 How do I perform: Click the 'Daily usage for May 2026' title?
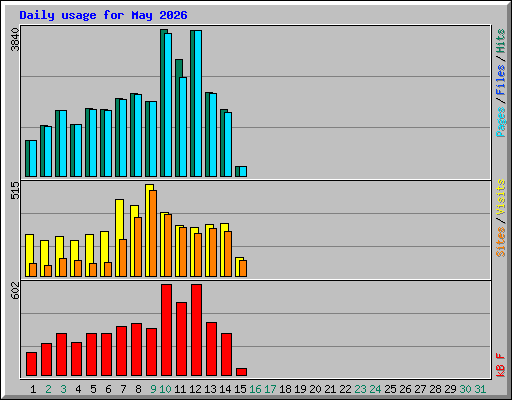click(103, 15)
